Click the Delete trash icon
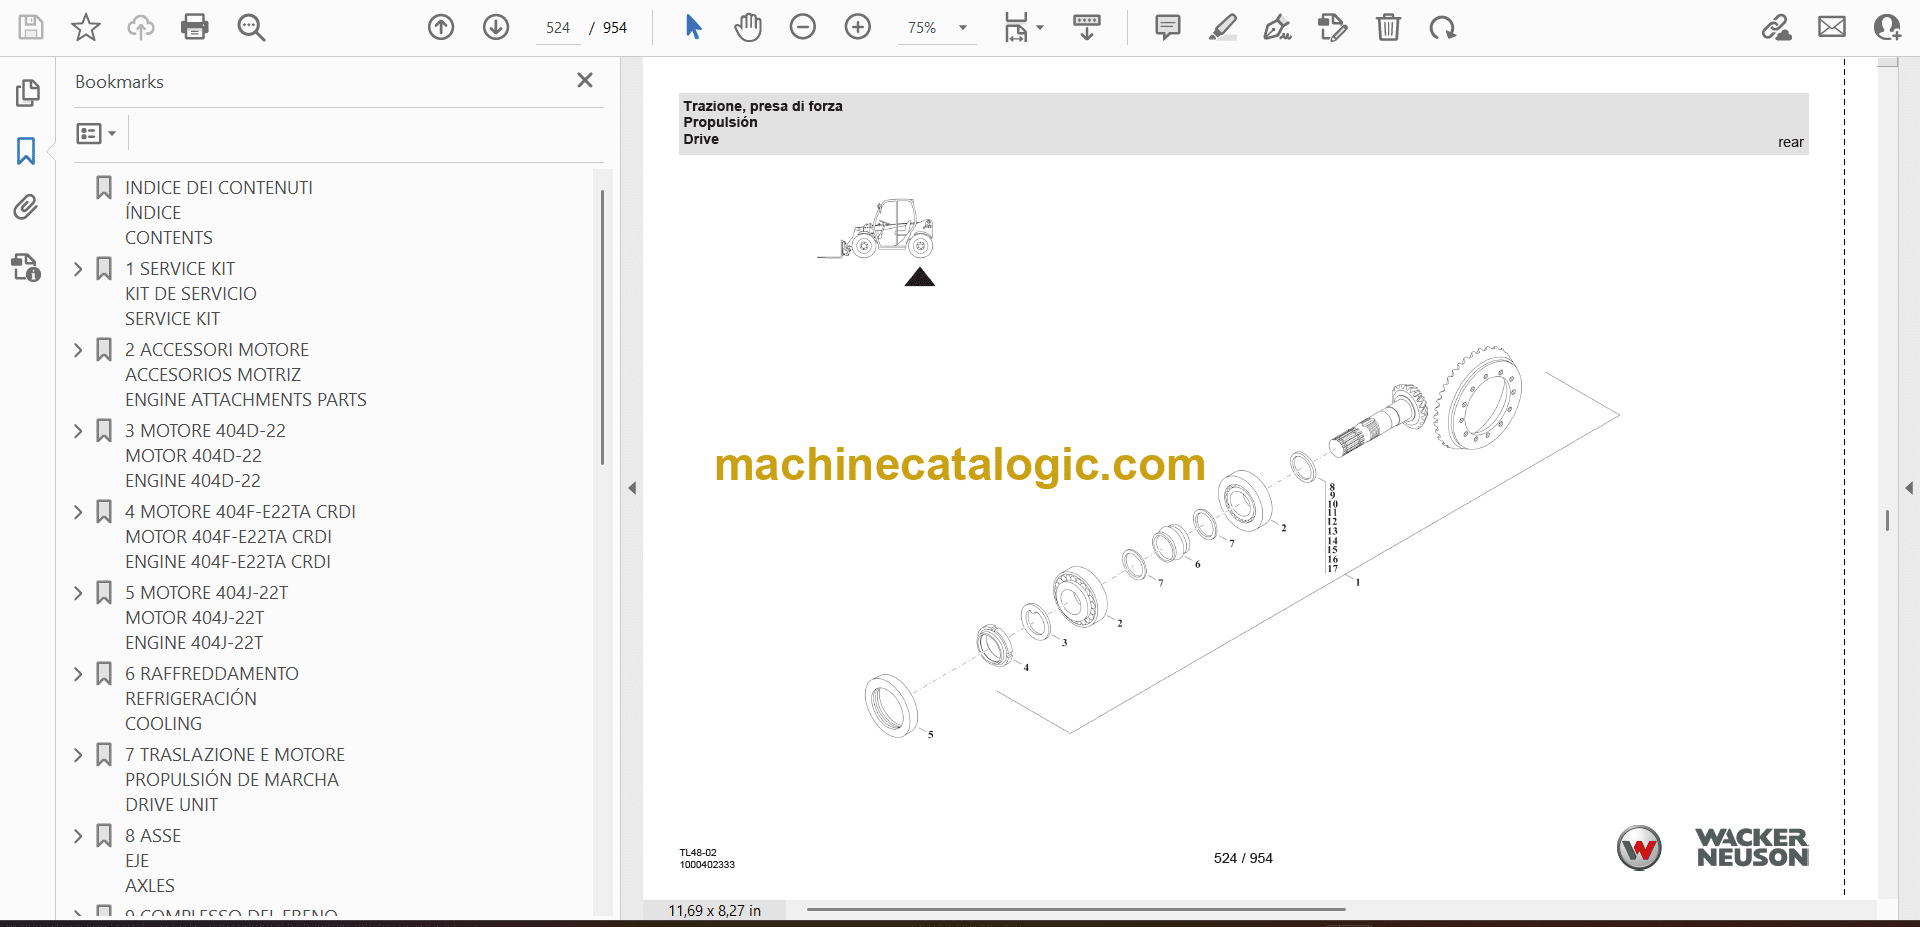The width and height of the screenshot is (1920, 927). (x=1388, y=27)
